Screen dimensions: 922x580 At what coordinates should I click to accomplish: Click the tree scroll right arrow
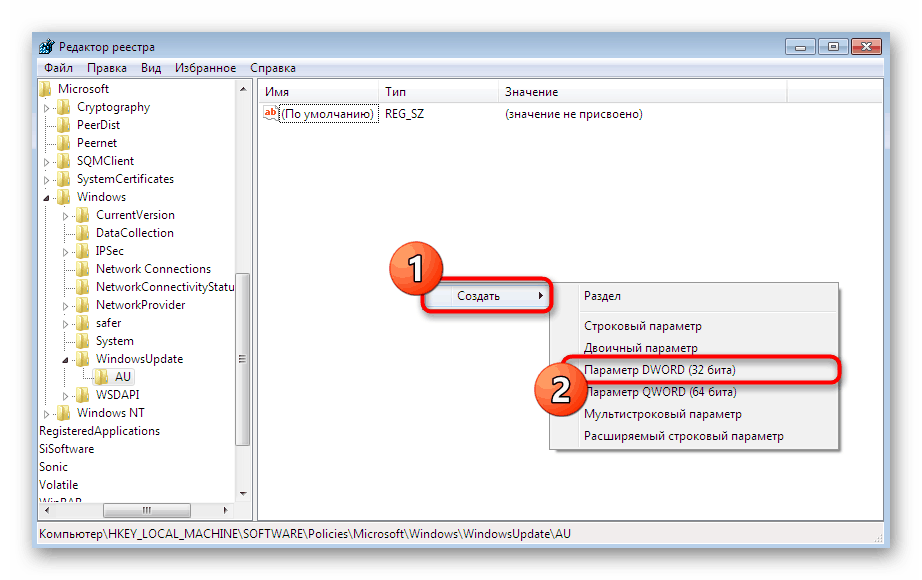(226, 511)
